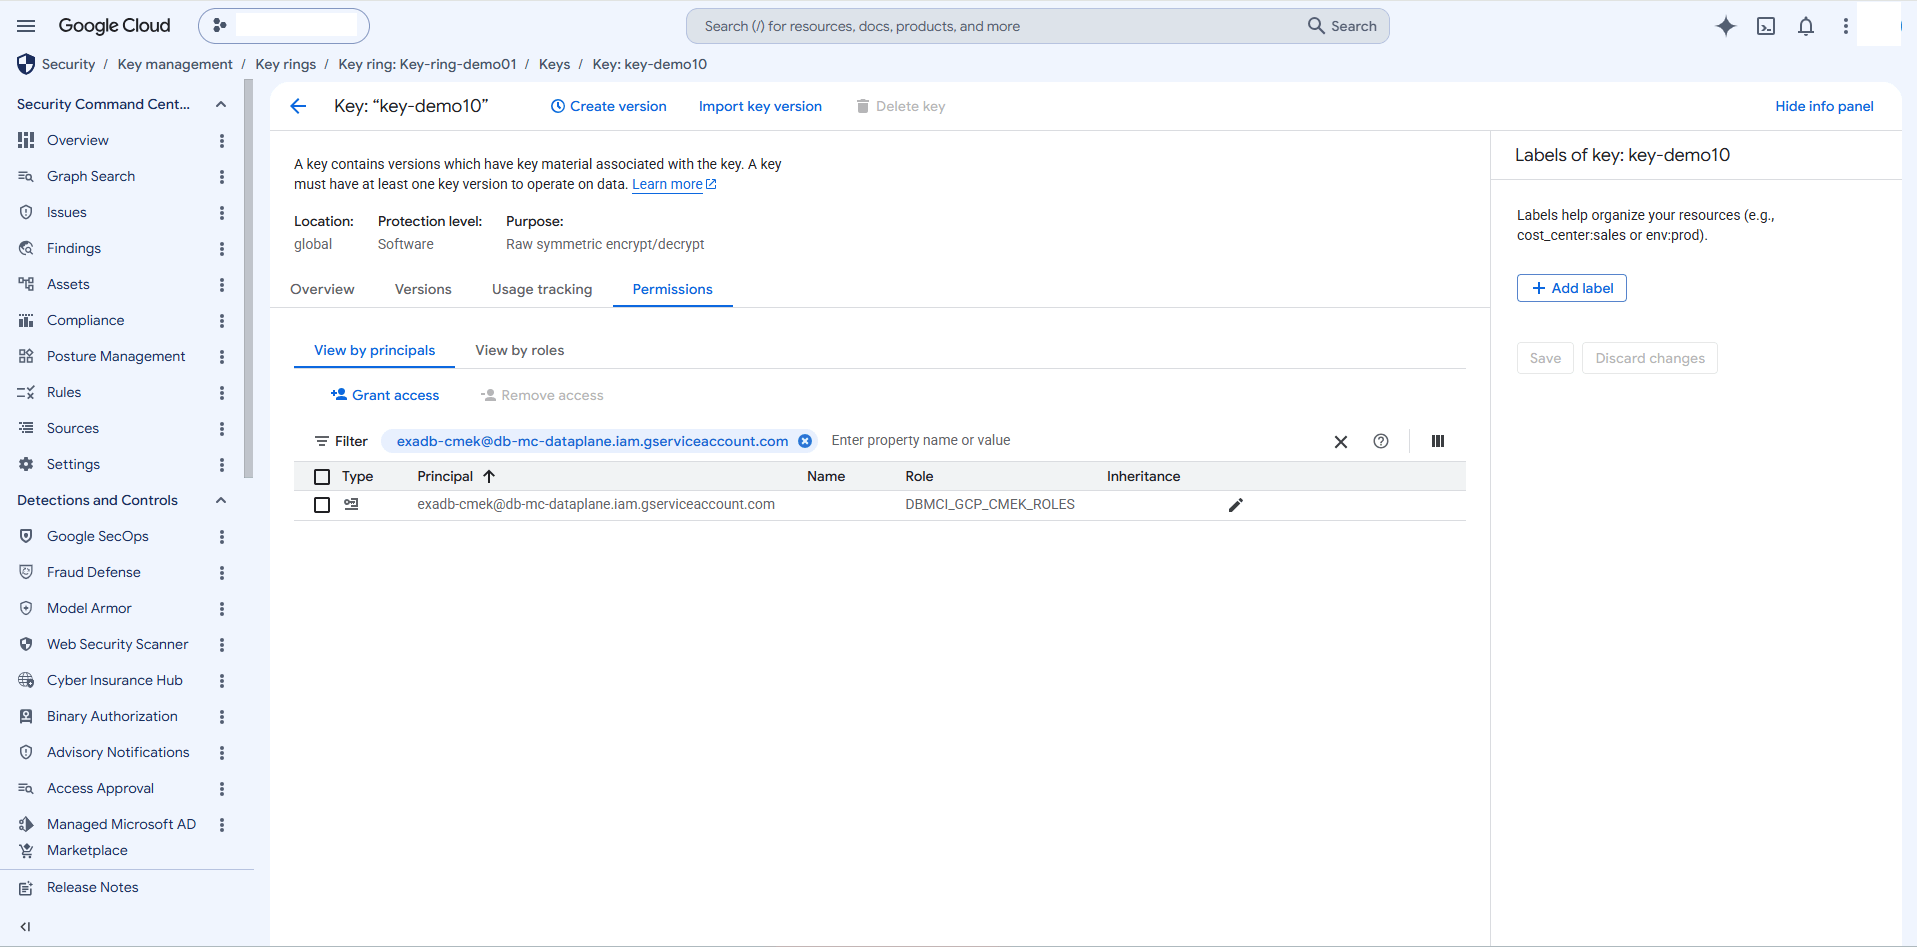Open Advisory Notifications in sidebar
The height and width of the screenshot is (947, 1917).
coord(118,753)
